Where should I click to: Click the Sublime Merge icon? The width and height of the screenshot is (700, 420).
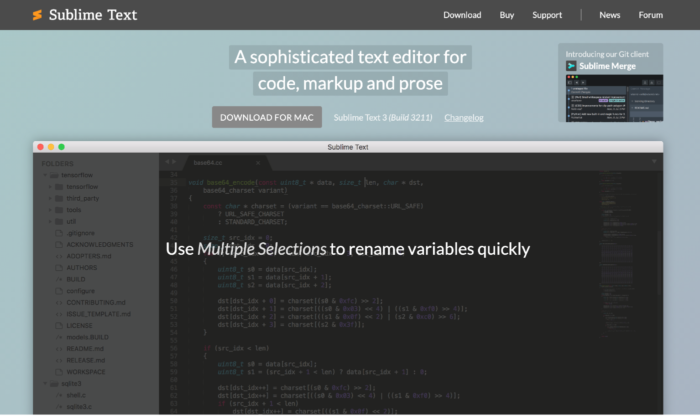click(571, 66)
